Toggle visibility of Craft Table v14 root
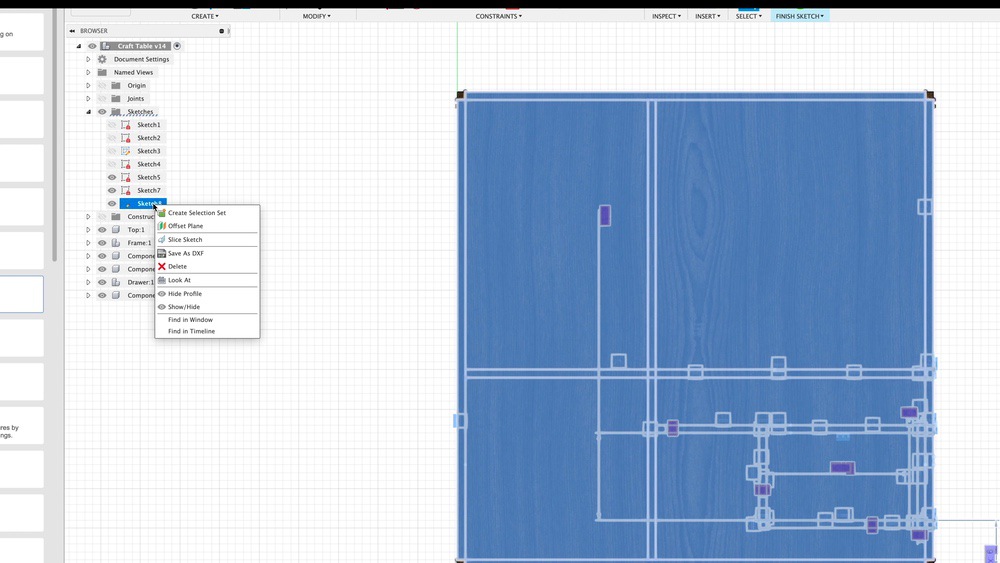Viewport: 1000px width, 563px height. [x=92, y=46]
